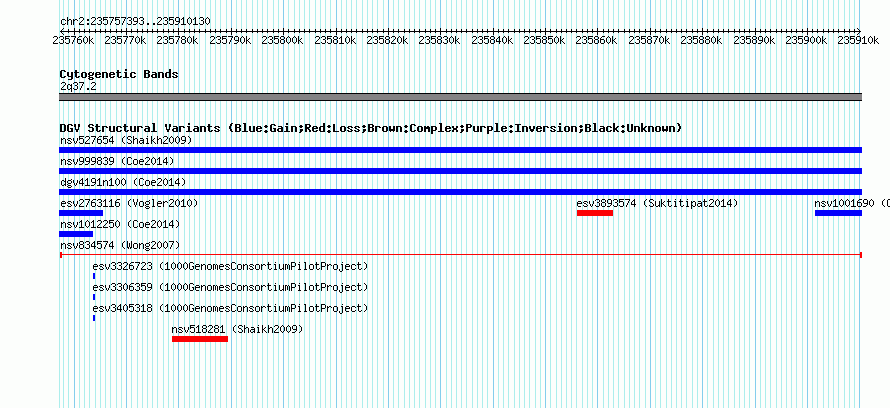Image resolution: width=890 pixels, height=408 pixels.
Task: Click ruler position 235830k
Action: (440, 40)
